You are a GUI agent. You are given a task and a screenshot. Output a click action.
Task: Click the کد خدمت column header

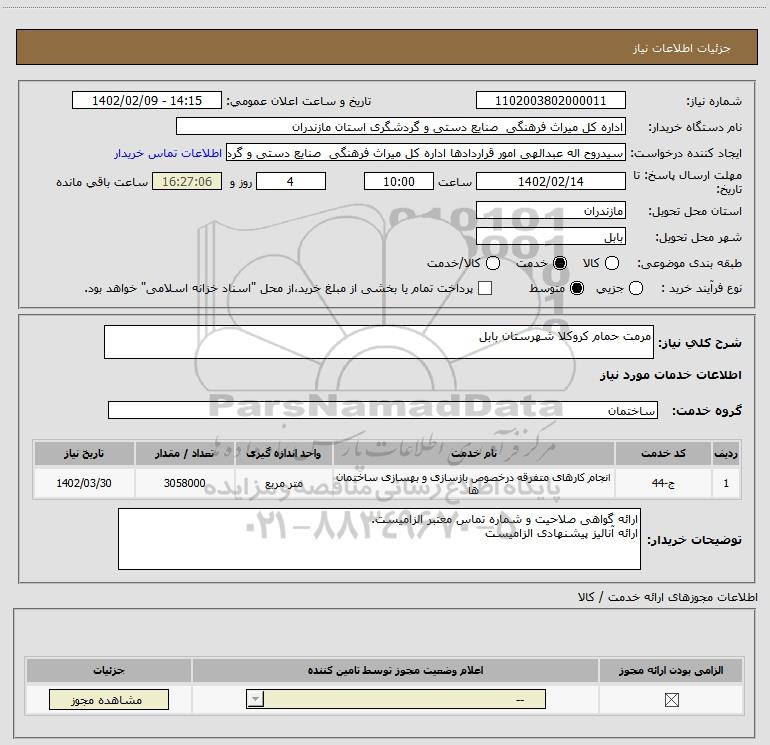663,453
